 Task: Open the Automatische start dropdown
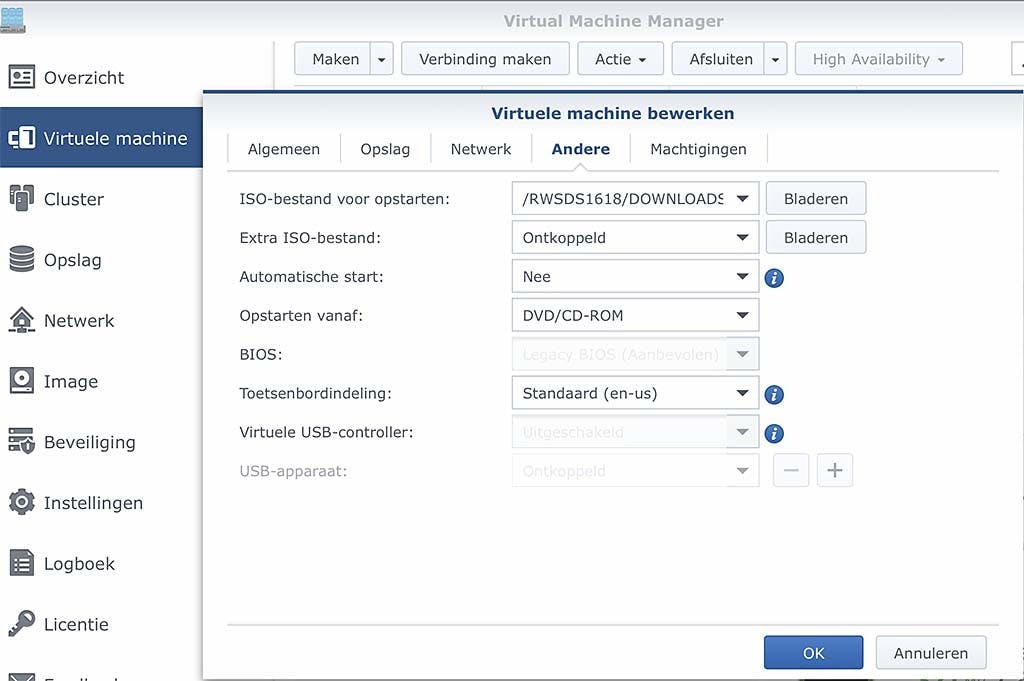pyautogui.click(x=742, y=276)
